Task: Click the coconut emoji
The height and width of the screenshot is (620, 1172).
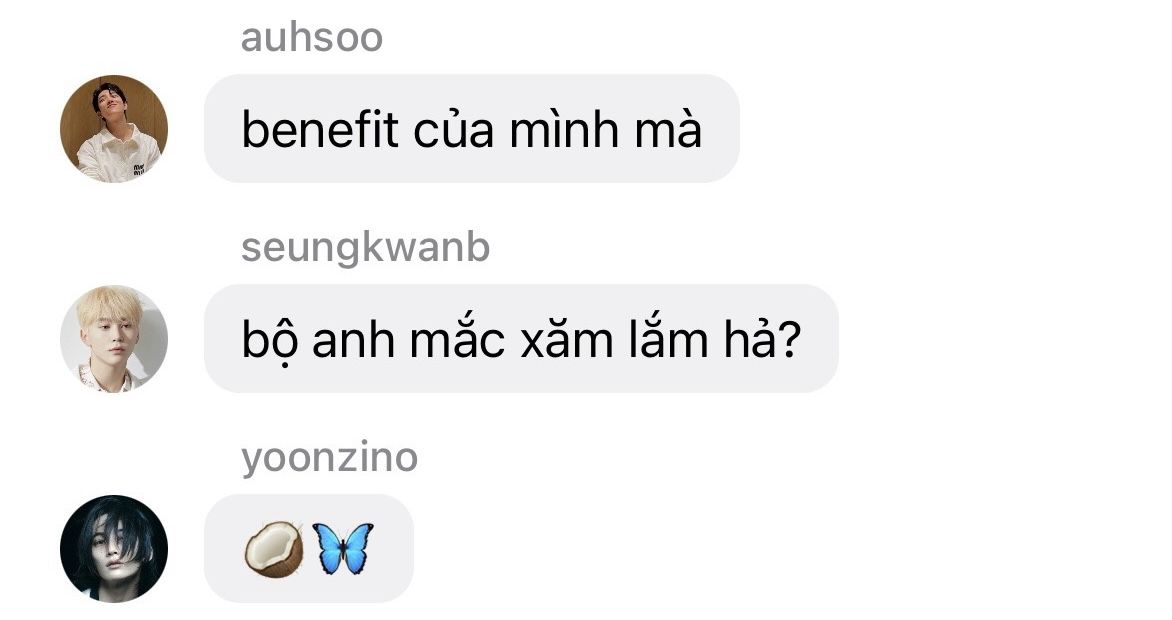Action: [x=274, y=548]
